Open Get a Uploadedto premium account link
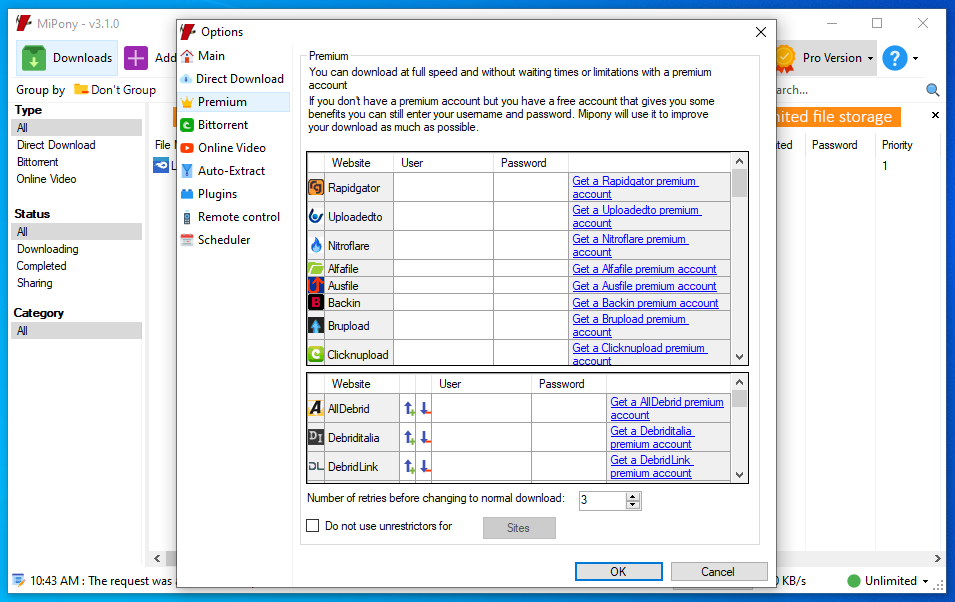The width and height of the screenshot is (955, 602). (x=636, y=216)
